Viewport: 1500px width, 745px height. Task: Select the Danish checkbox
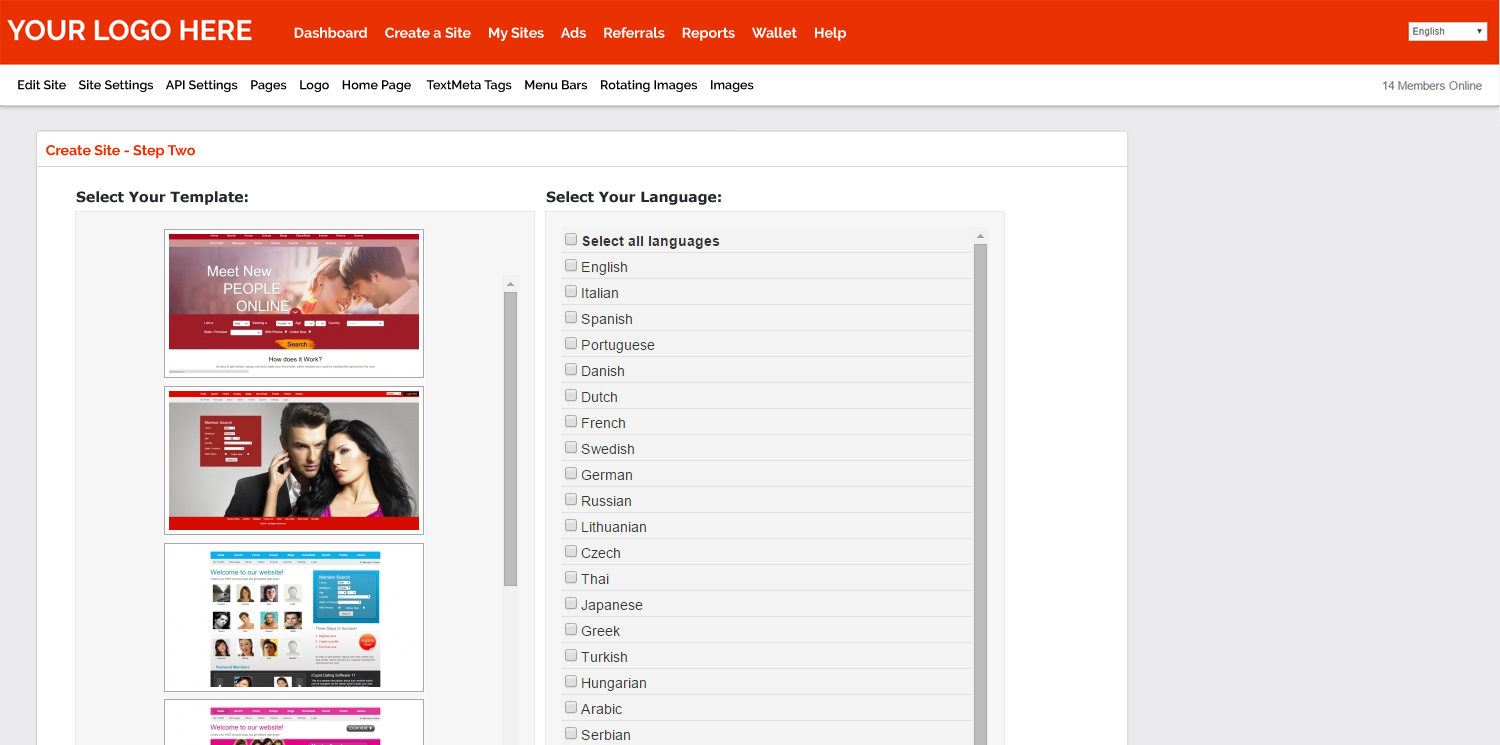point(571,370)
